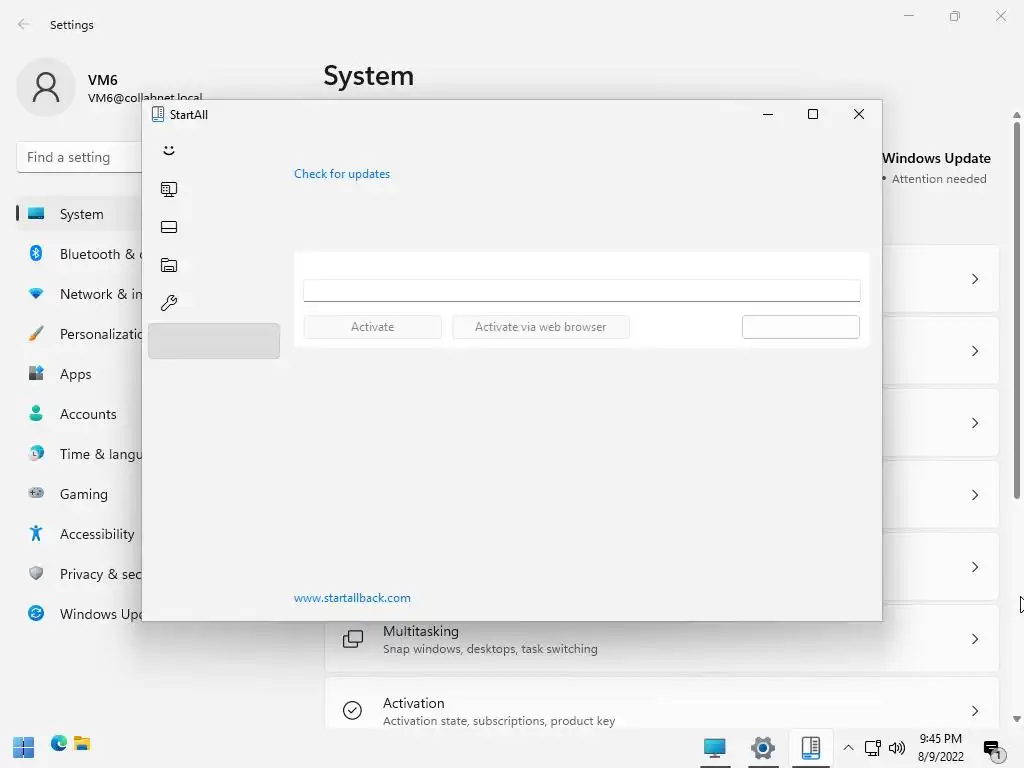
Task: Click the Accessibility figure icon in sidebar
Action: pyautogui.click(x=36, y=534)
